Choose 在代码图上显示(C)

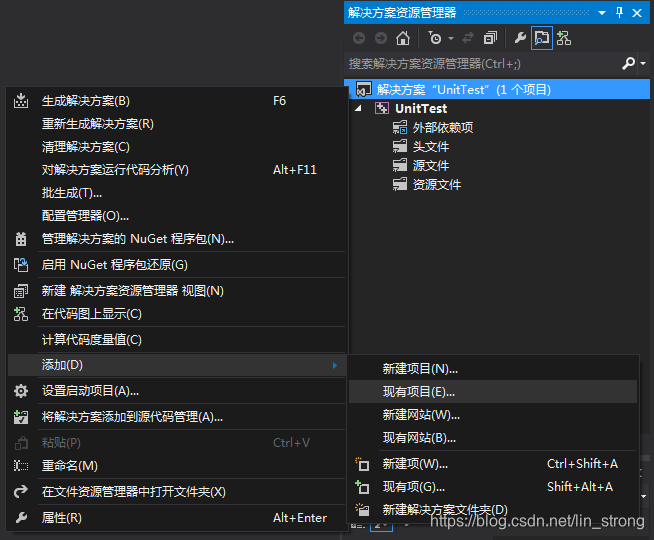tap(177, 314)
